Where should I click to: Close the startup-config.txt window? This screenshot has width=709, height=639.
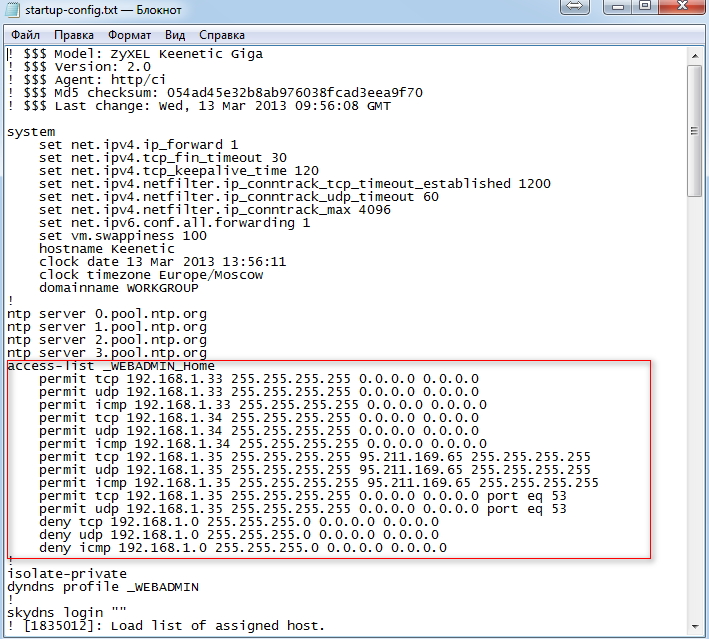coord(682,7)
